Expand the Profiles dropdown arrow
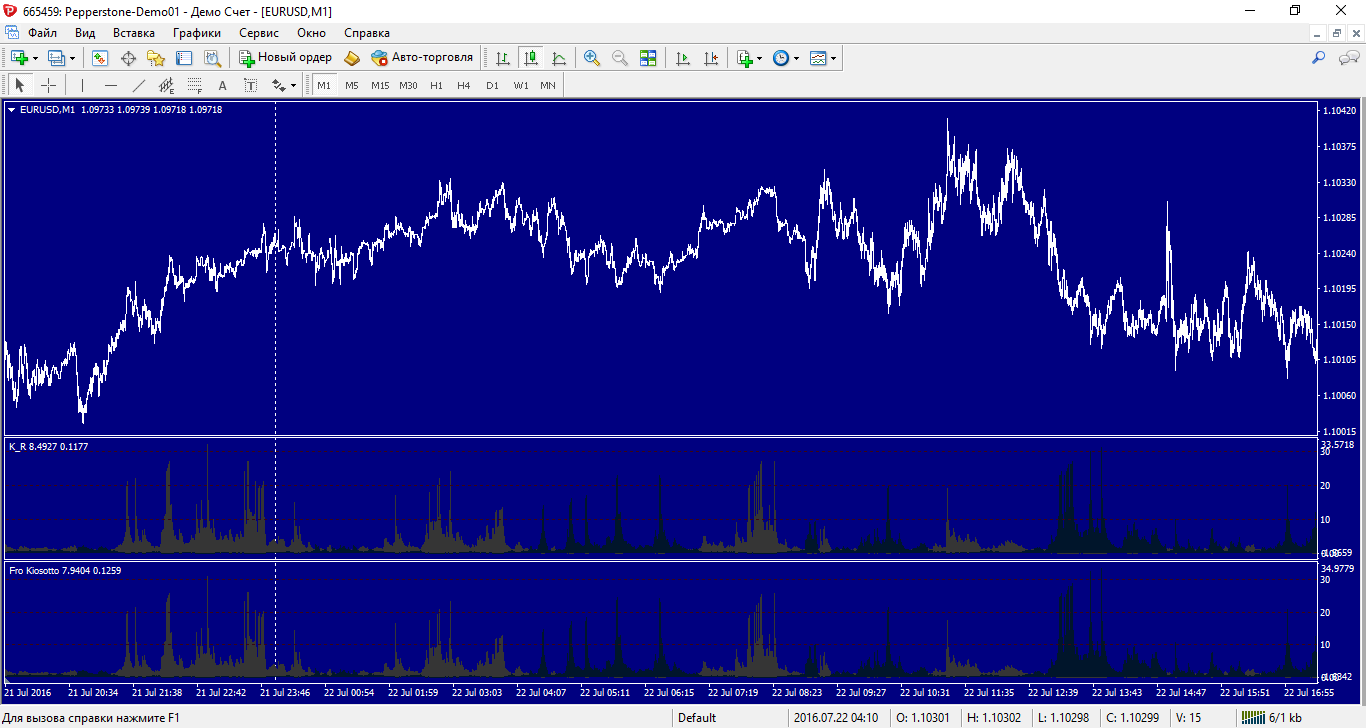This screenshot has width=1366, height=728. 72,58
